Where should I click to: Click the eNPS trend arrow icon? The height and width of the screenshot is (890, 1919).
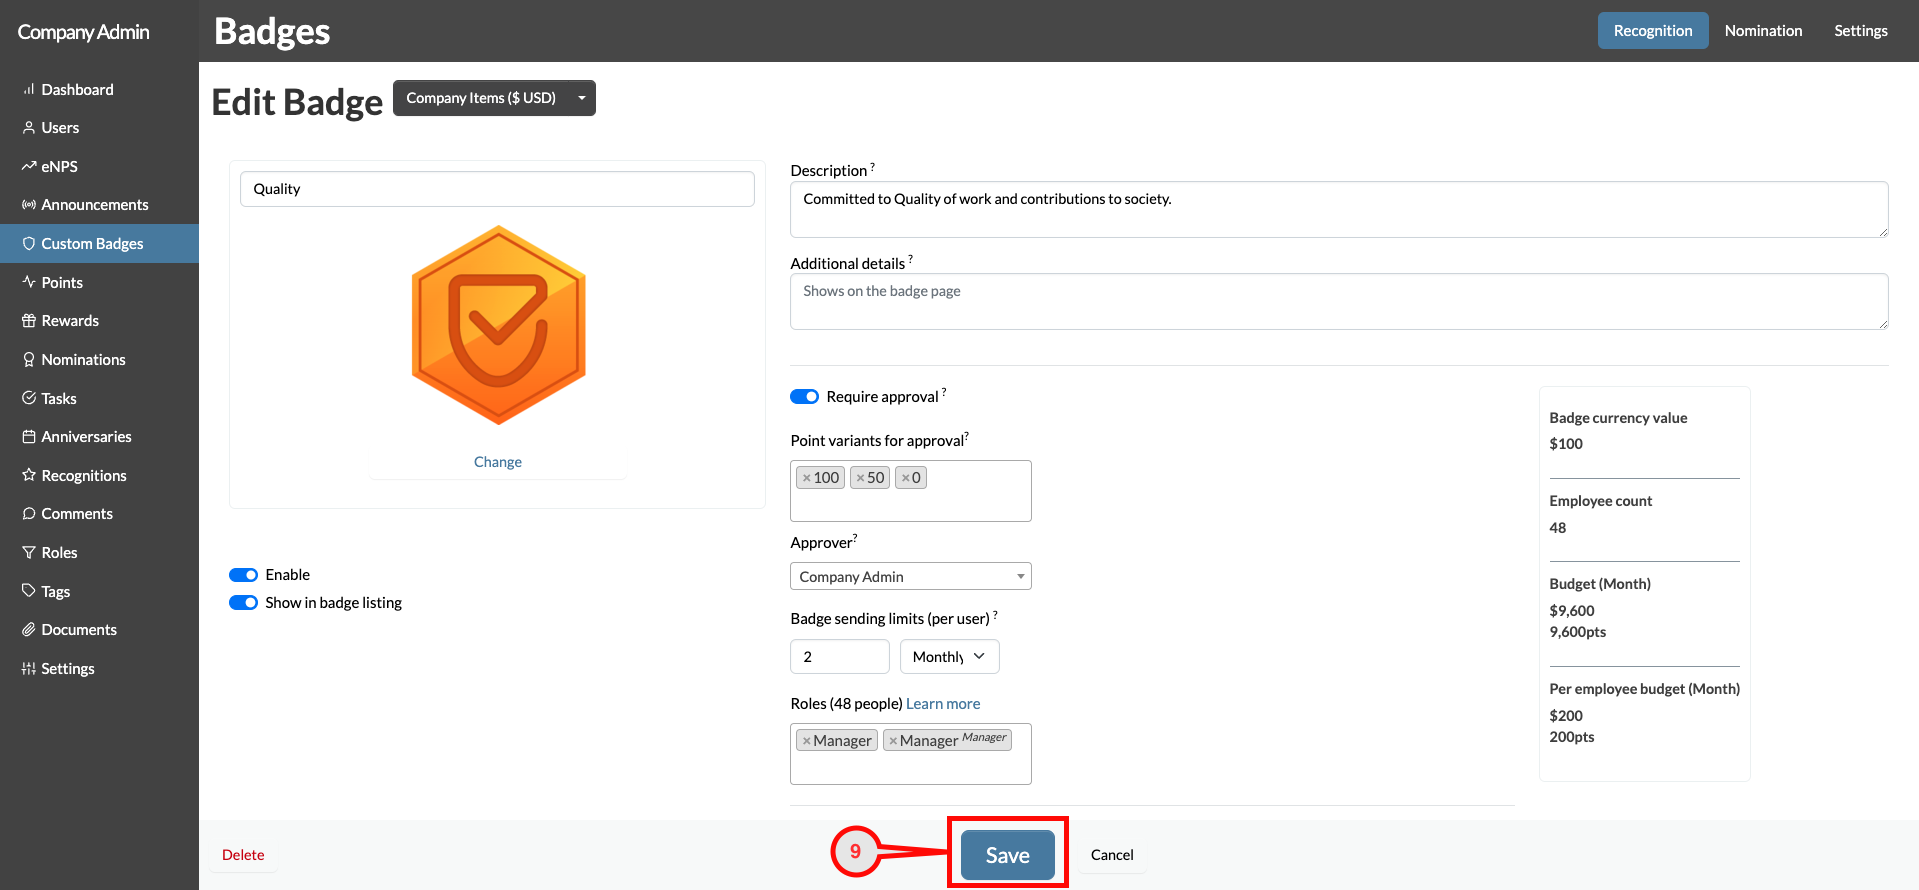click(x=29, y=166)
